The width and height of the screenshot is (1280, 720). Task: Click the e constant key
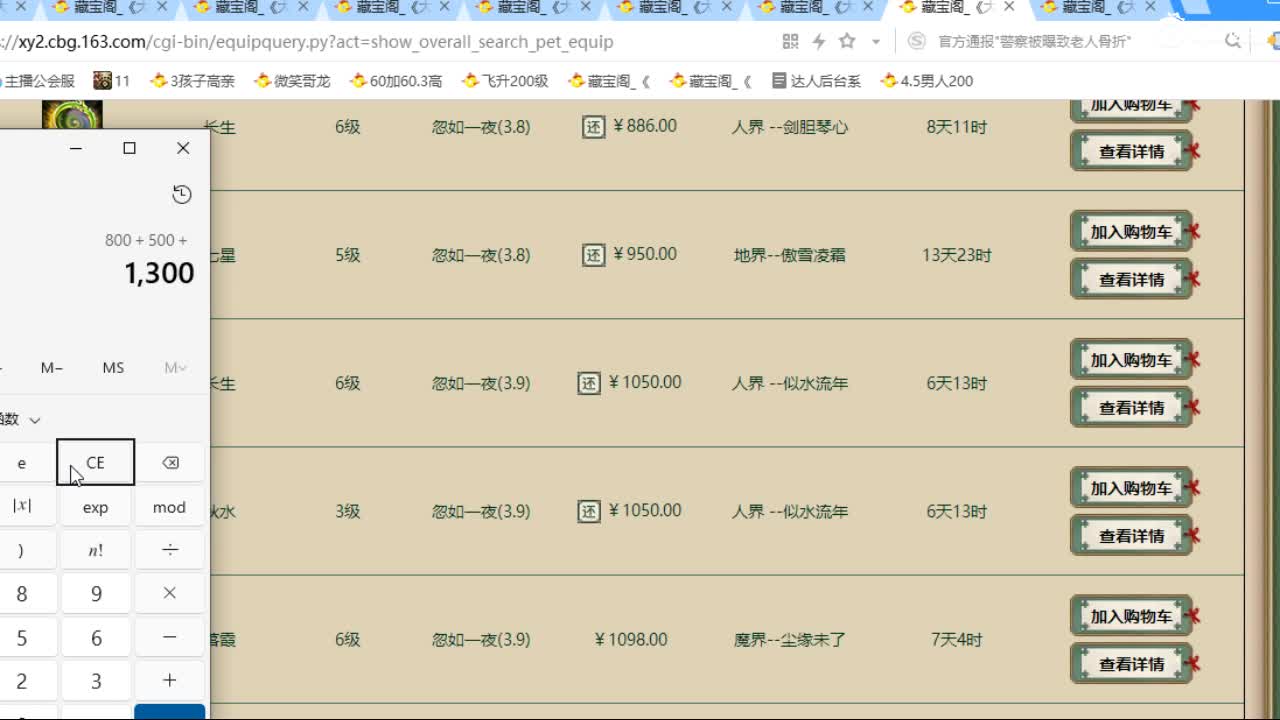21,463
